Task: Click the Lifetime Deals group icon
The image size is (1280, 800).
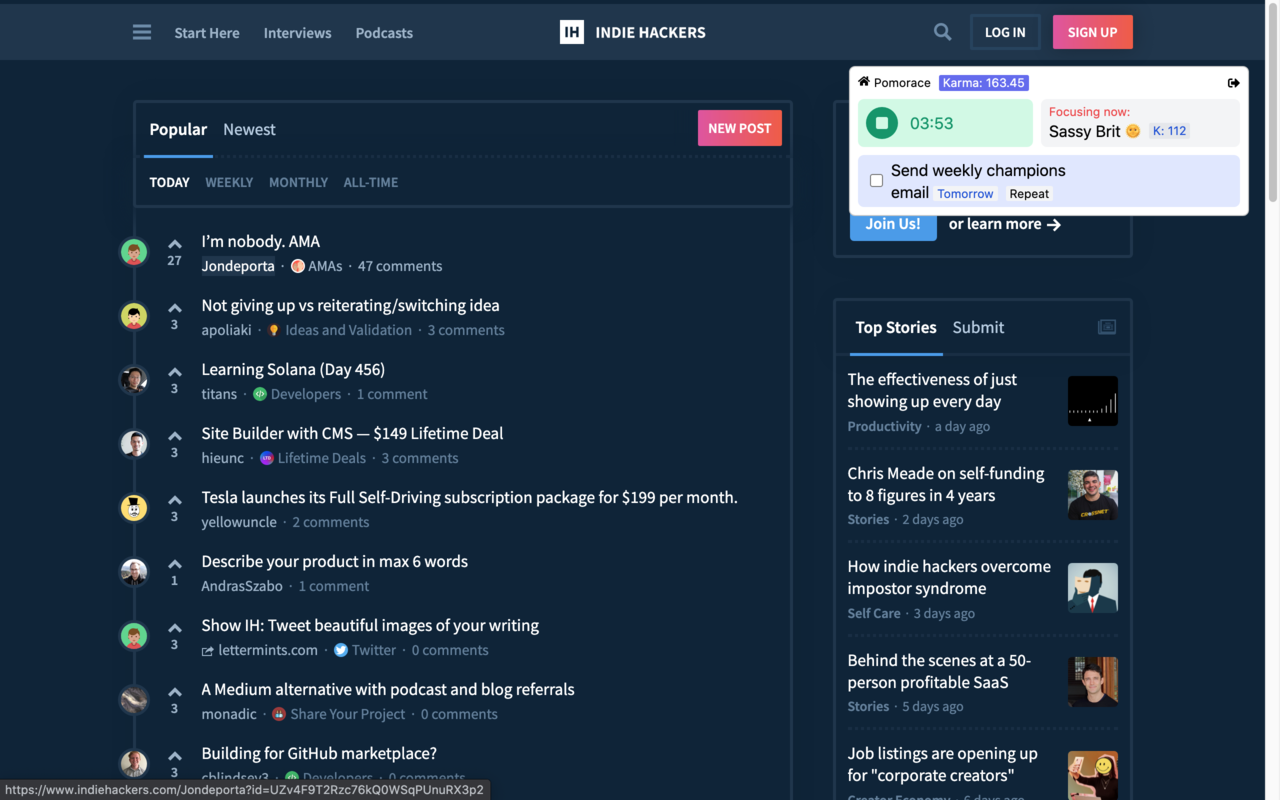Action: click(267, 458)
